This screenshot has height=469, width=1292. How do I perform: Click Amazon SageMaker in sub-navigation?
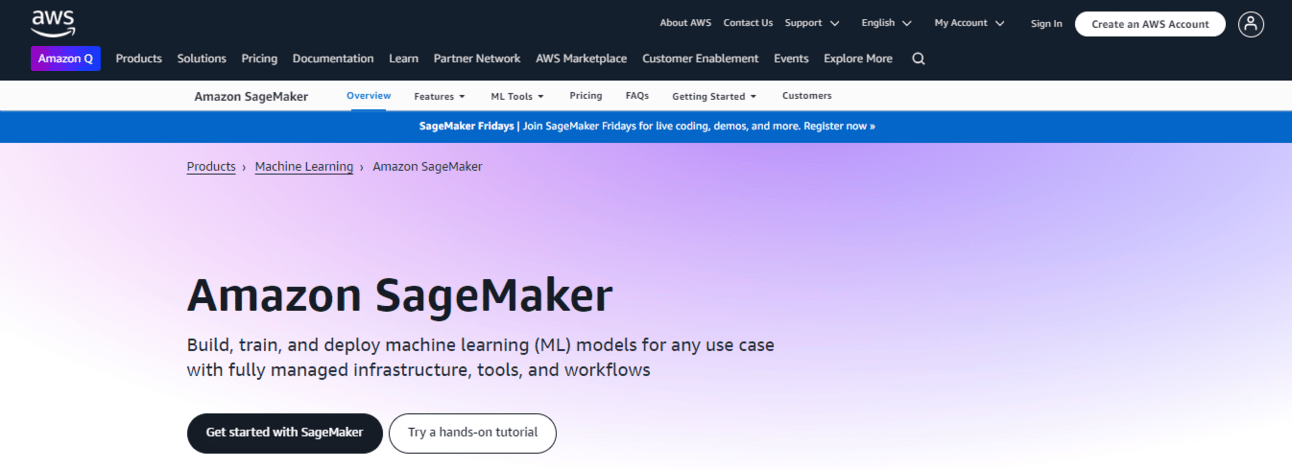coord(251,96)
